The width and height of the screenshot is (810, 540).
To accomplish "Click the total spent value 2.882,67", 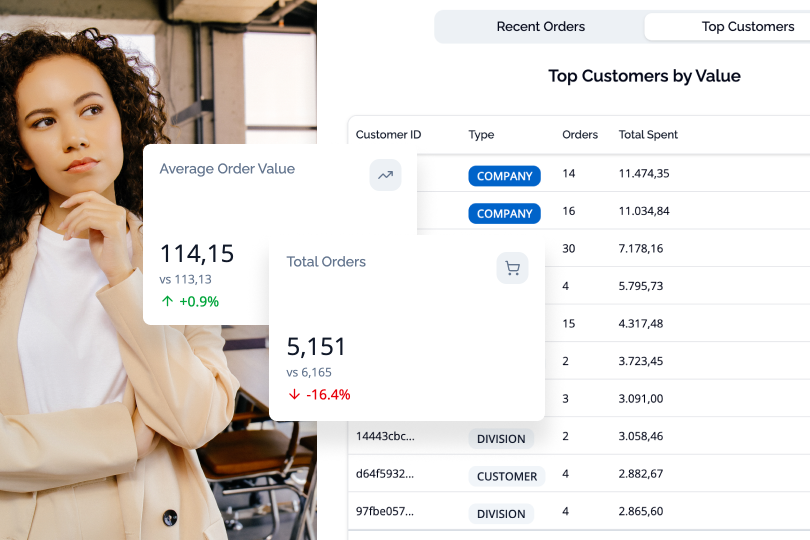I will pos(641,474).
